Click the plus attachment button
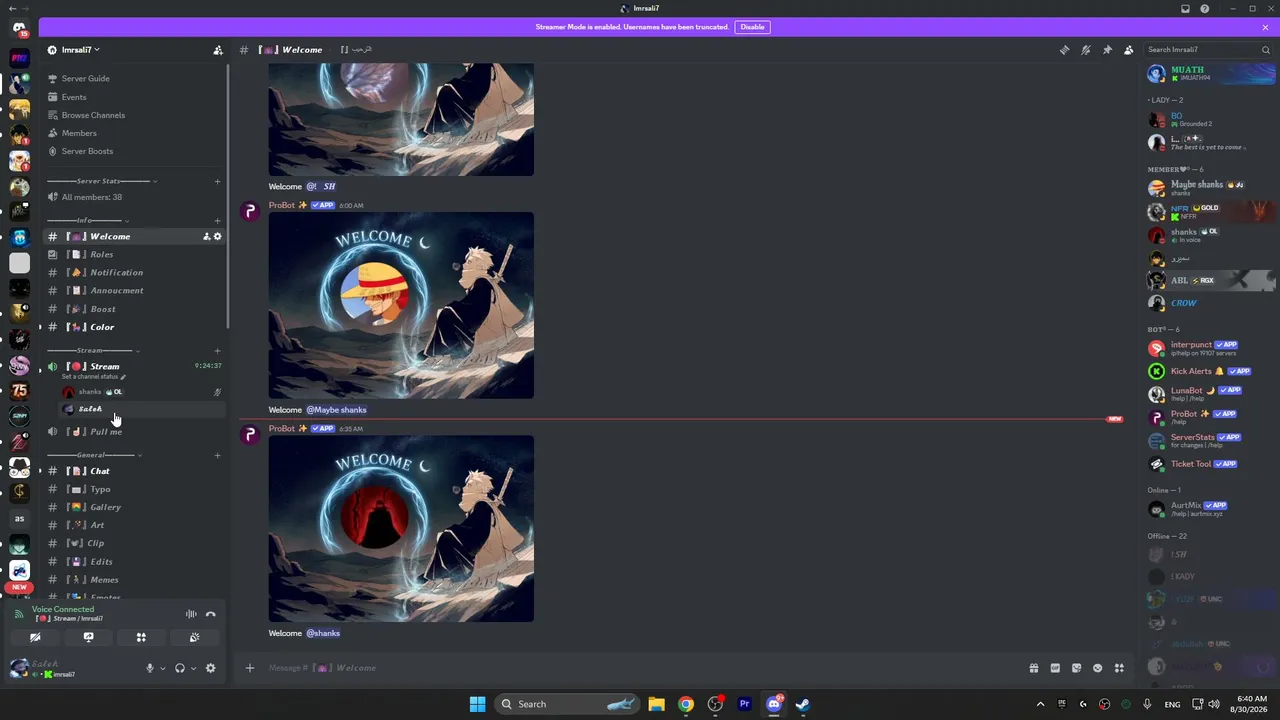1280x720 pixels. 250,668
